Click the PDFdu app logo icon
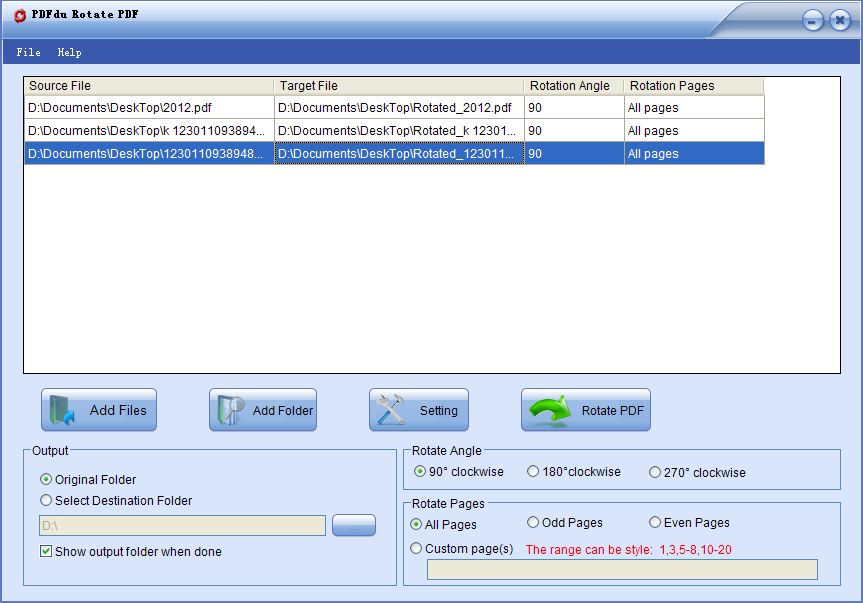Viewport: 863px width, 603px height. 20,15
